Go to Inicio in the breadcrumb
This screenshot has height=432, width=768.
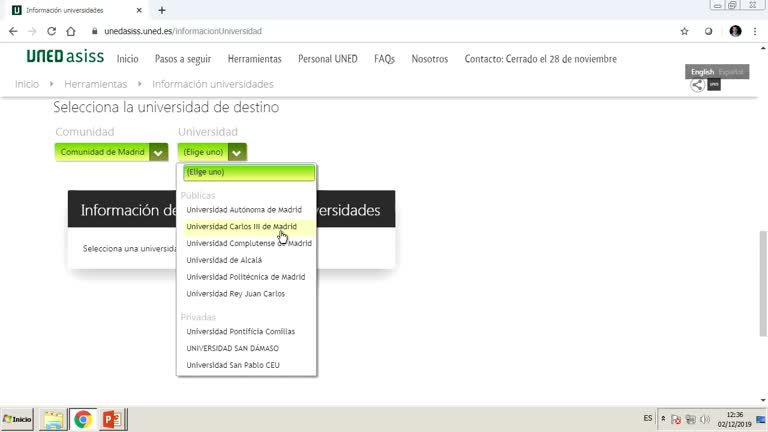tap(27, 84)
